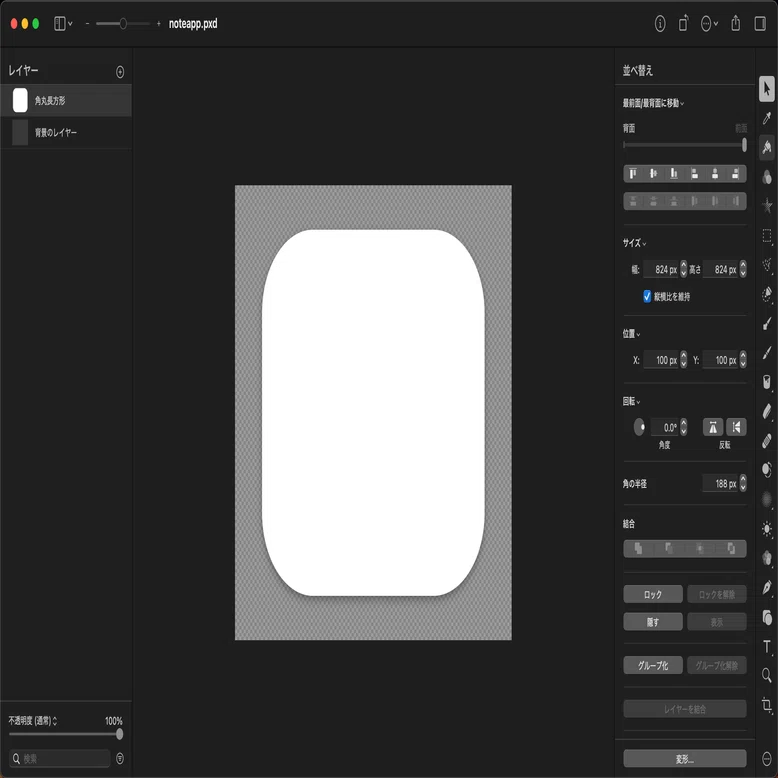Toggle the right sidebar visibility icon
778x778 pixels.
click(x=760, y=23)
